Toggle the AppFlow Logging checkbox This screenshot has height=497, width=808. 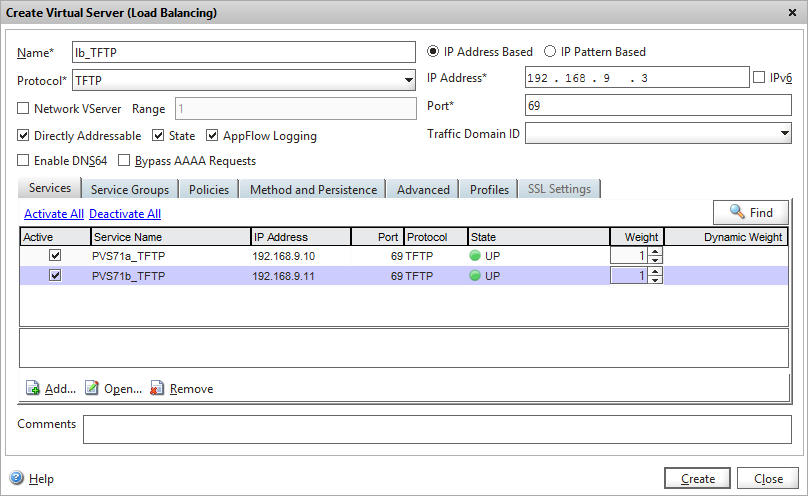point(213,135)
